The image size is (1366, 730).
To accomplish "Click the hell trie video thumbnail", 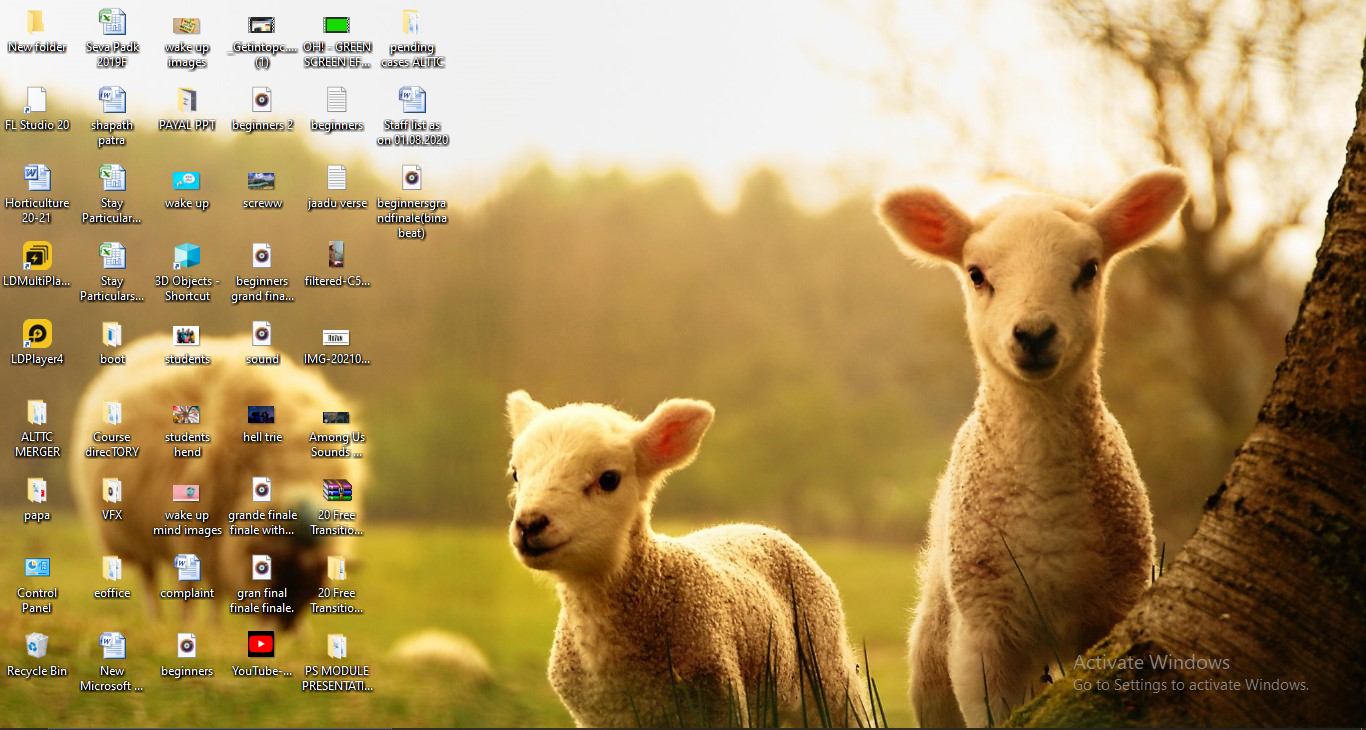I will point(261,414).
